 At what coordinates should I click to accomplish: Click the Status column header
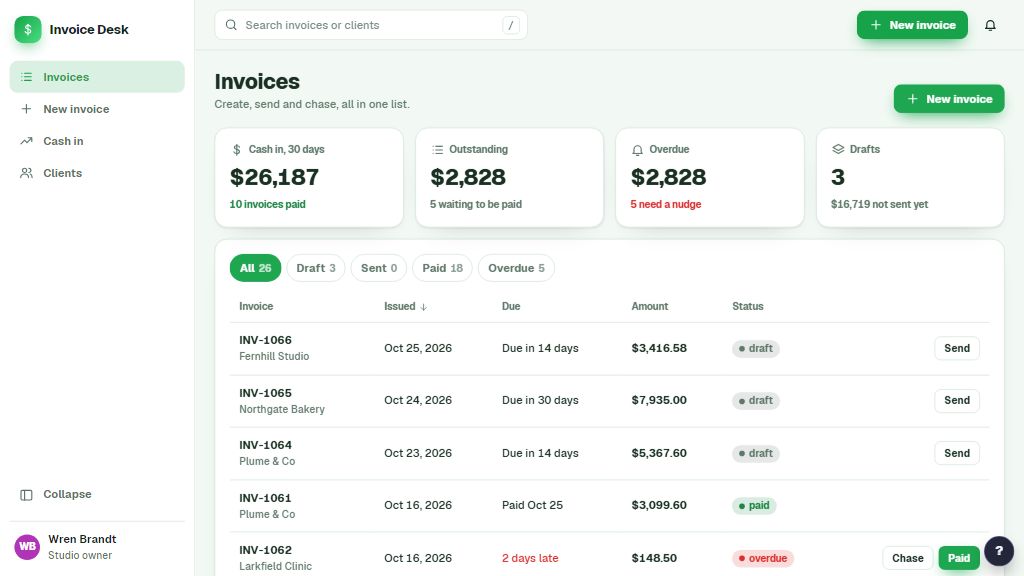tap(747, 306)
